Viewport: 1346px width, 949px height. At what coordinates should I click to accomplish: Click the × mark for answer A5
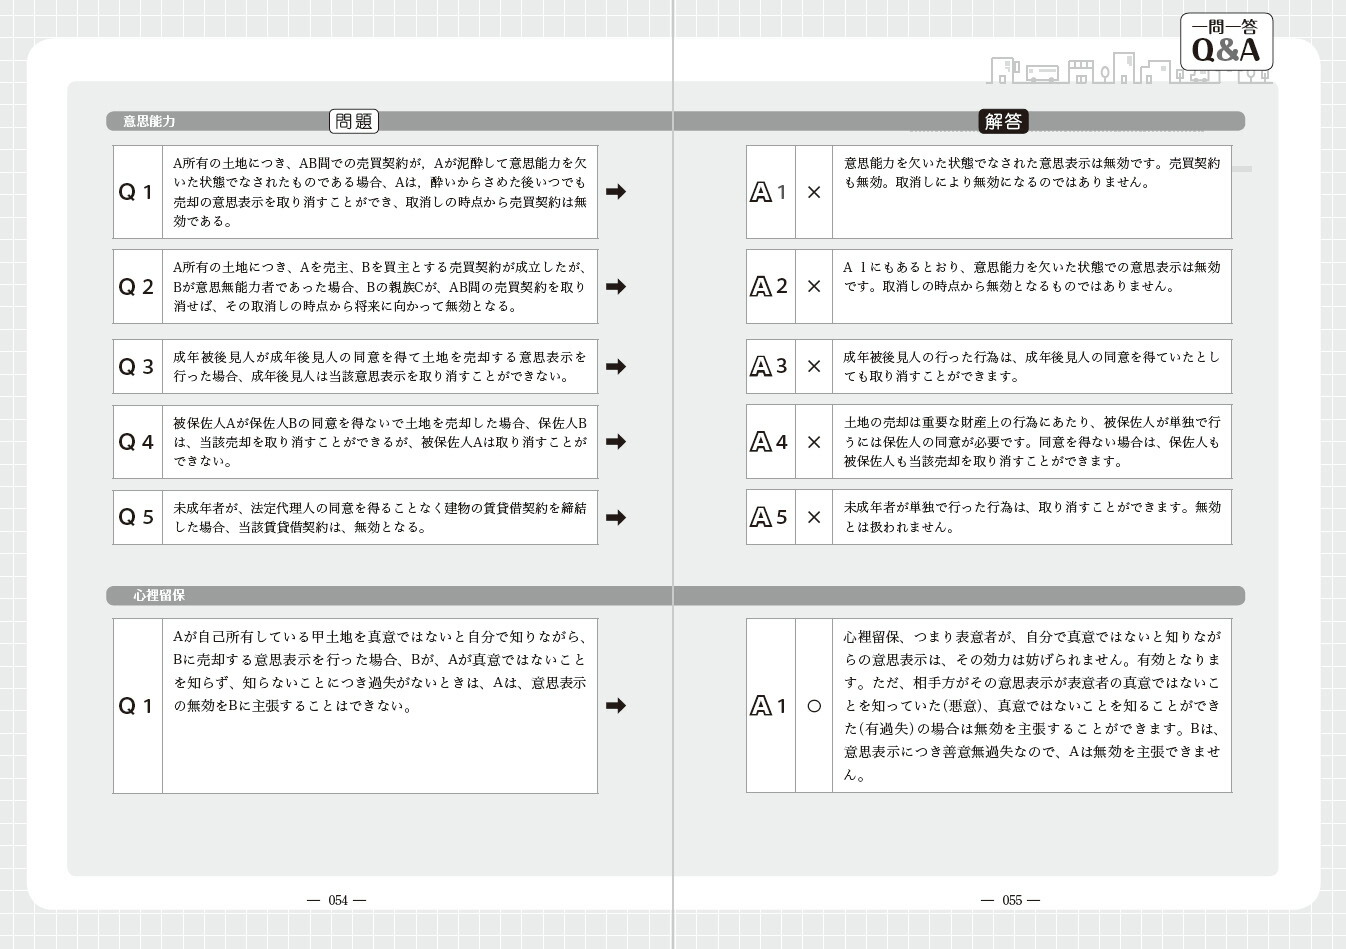click(x=814, y=518)
